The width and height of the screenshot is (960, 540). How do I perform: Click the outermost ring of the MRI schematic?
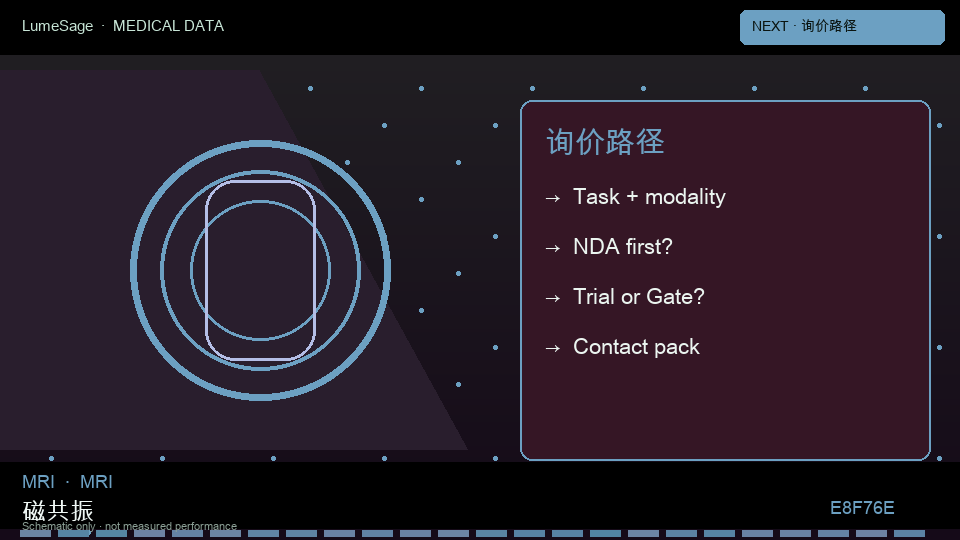pos(261,142)
